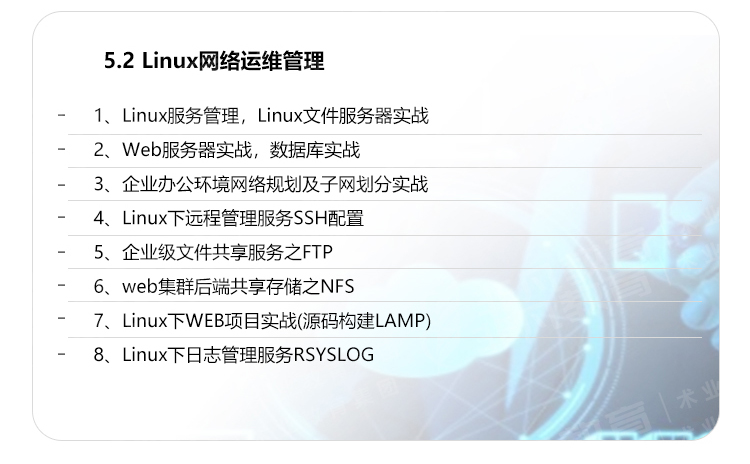
Task: Click item 5 企业级文件共享服务之FTP
Action: [213, 252]
